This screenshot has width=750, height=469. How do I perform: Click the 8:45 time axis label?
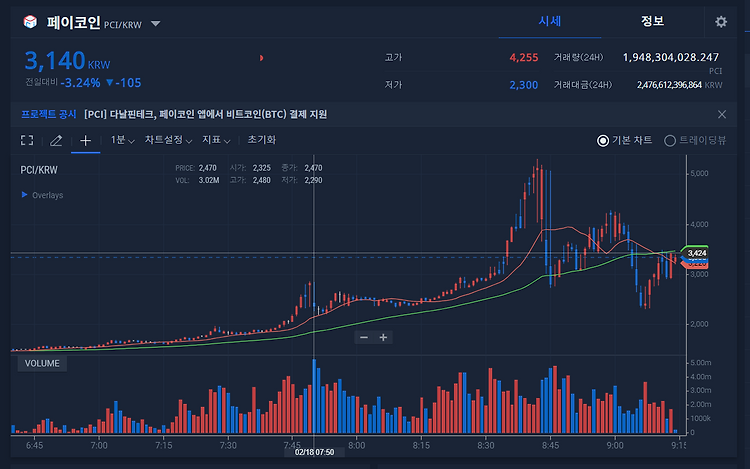tap(551, 446)
